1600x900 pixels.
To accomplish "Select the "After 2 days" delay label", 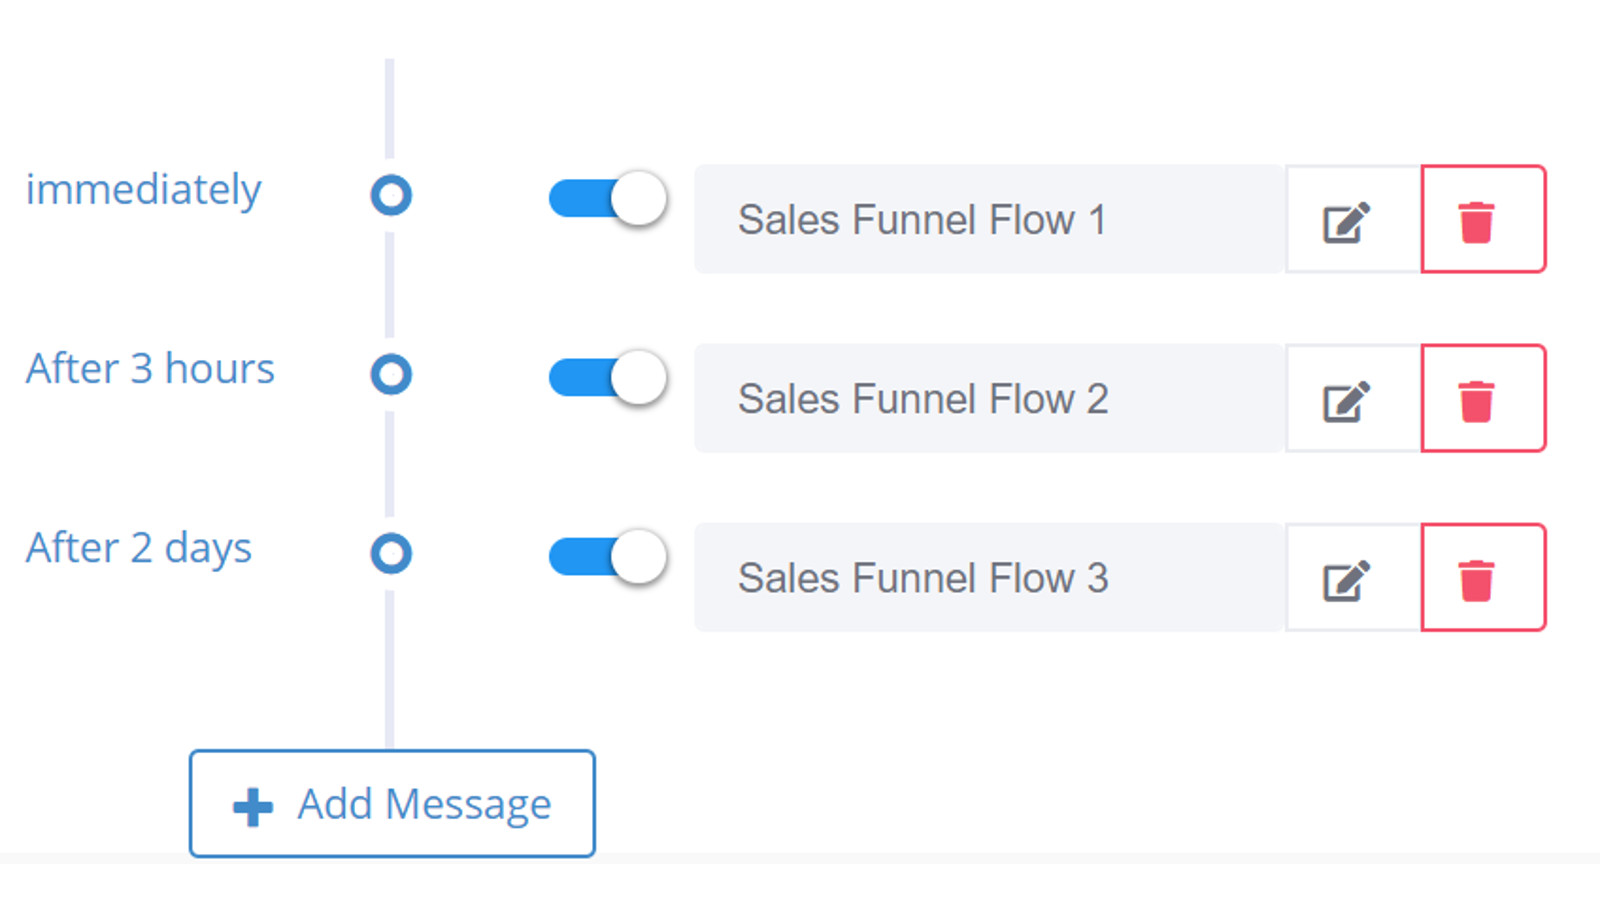I will pyautogui.click(x=139, y=549).
